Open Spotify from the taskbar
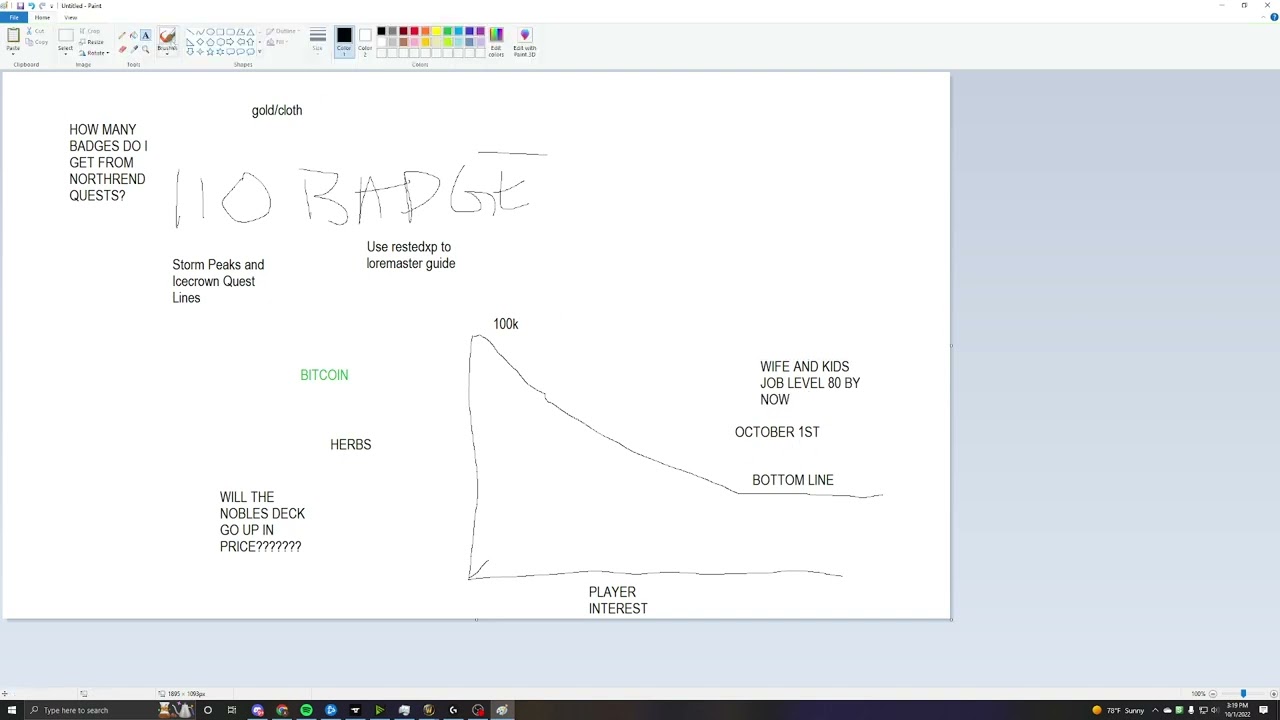Image resolution: width=1280 pixels, height=720 pixels. click(306, 710)
